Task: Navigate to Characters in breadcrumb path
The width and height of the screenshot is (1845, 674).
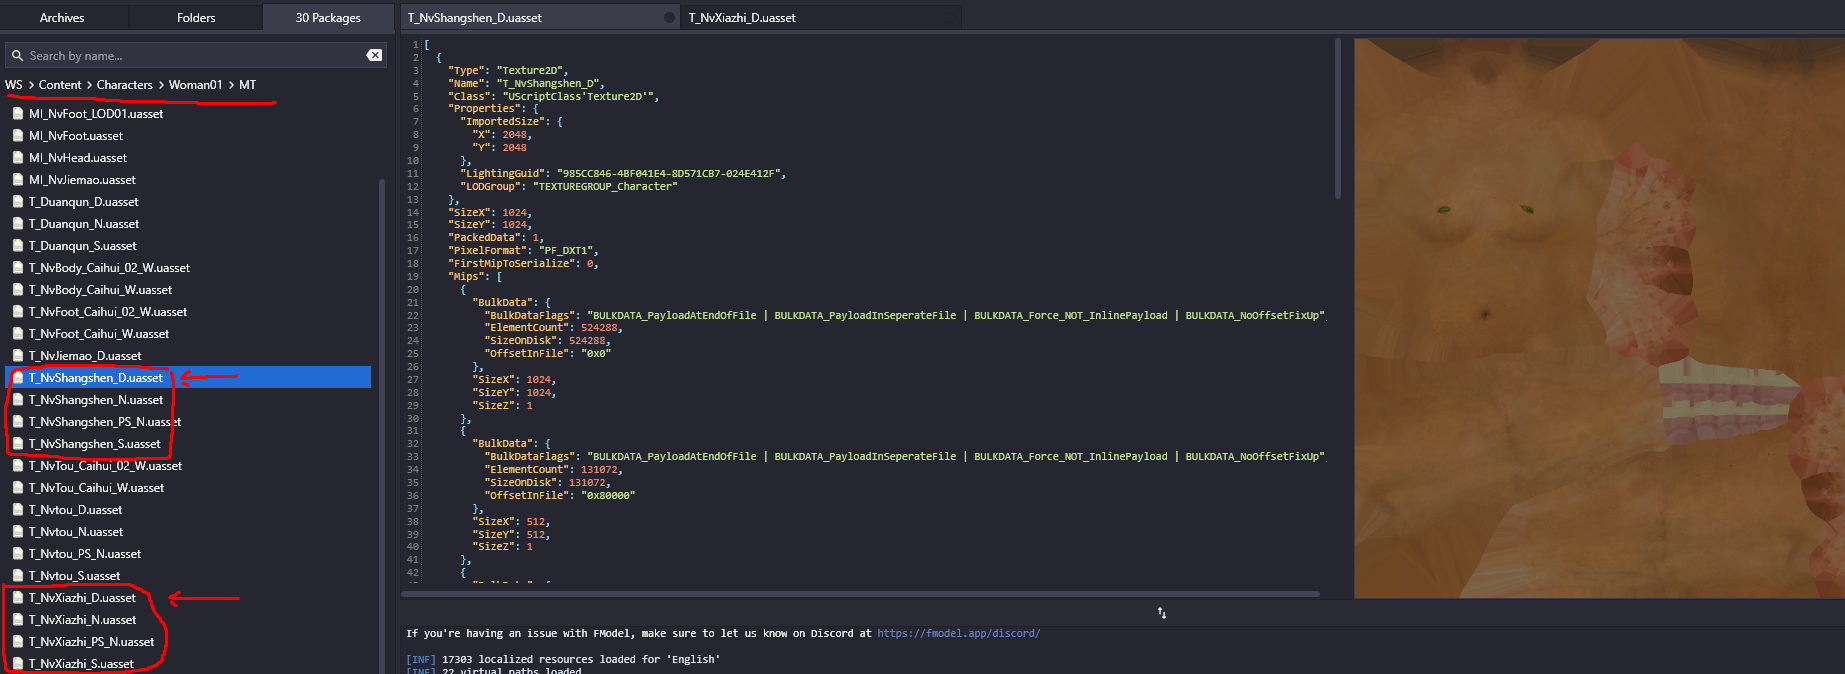Action: tap(125, 85)
